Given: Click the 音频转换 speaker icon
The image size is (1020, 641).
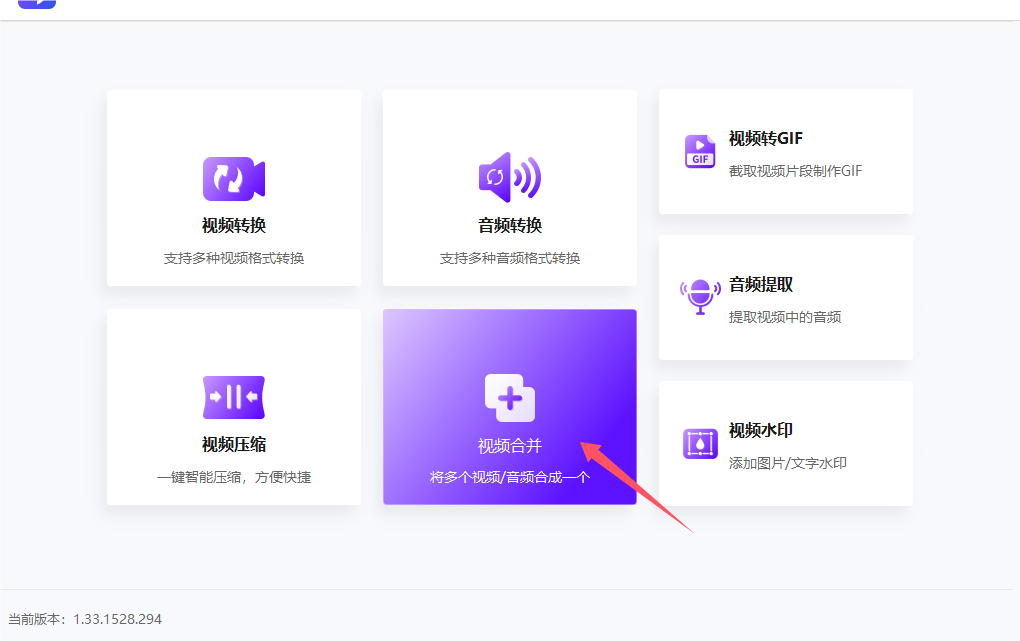Looking at the screenshot, I should coord(509,177).
